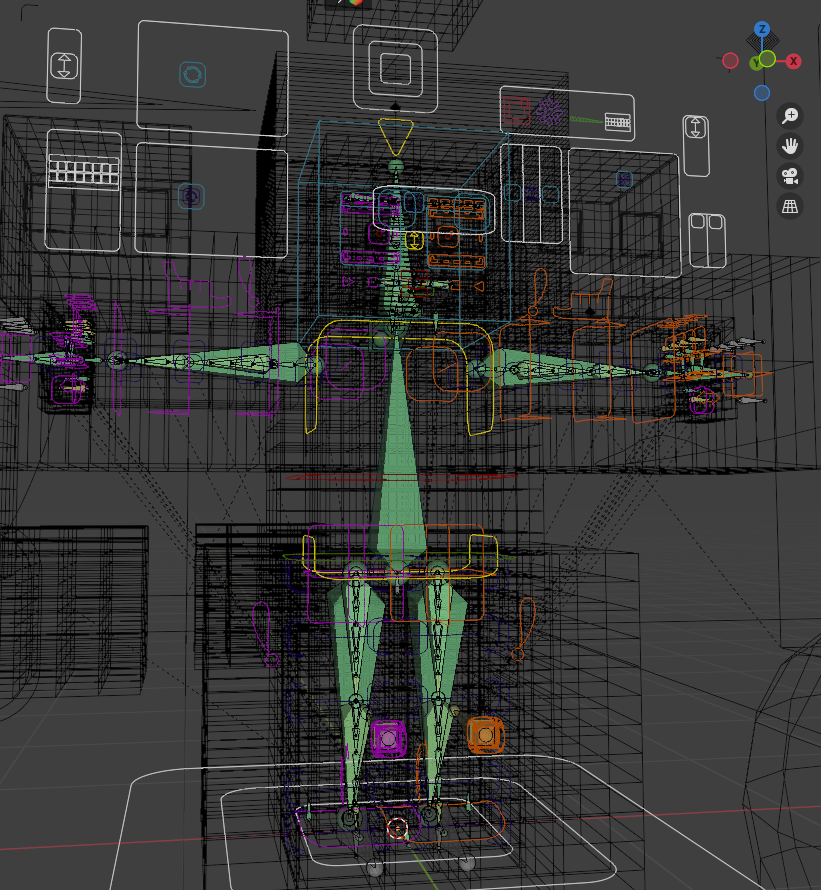This screenshot has width=821, height=890.
Task: Select the white twin rounded-rectangle widget at right
Action: [x=707, y=240]
